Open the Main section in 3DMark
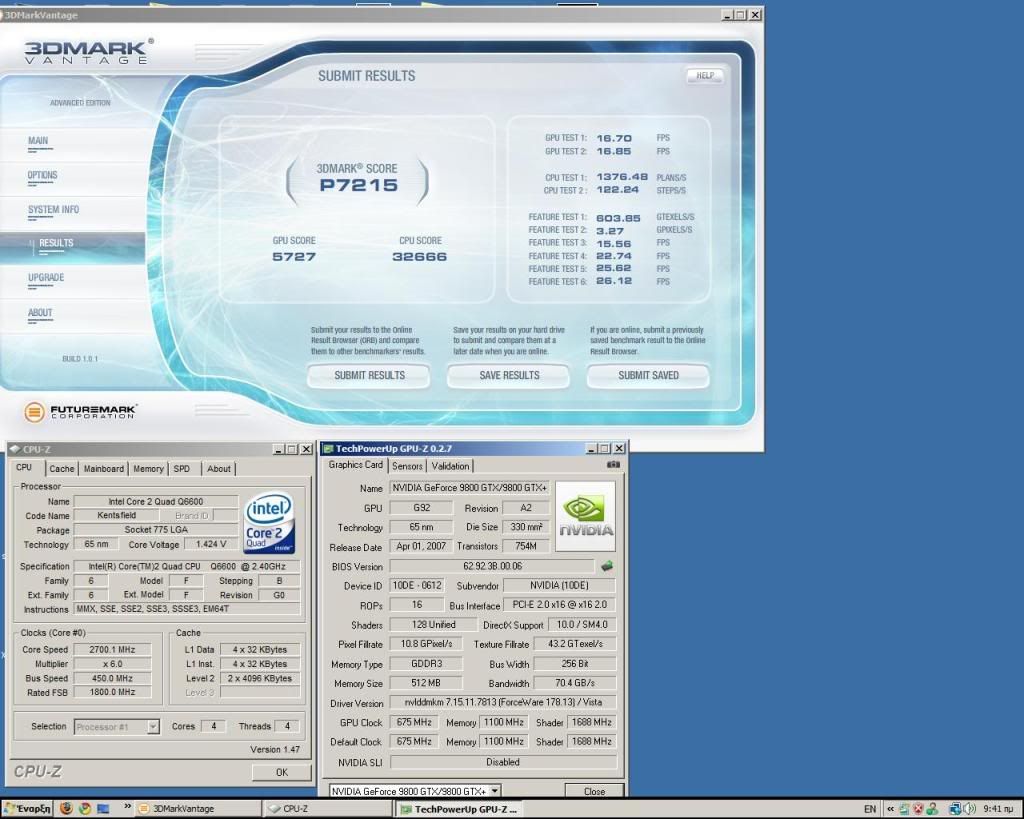Screen dimensions: 1024x819 tap(38, 140)
